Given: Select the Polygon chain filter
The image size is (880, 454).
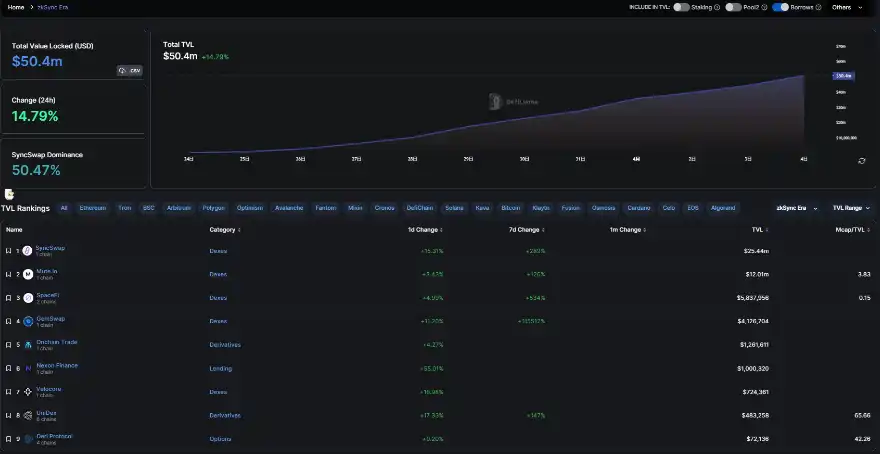Looking at the screenshot, I should [x=214, y=208].
